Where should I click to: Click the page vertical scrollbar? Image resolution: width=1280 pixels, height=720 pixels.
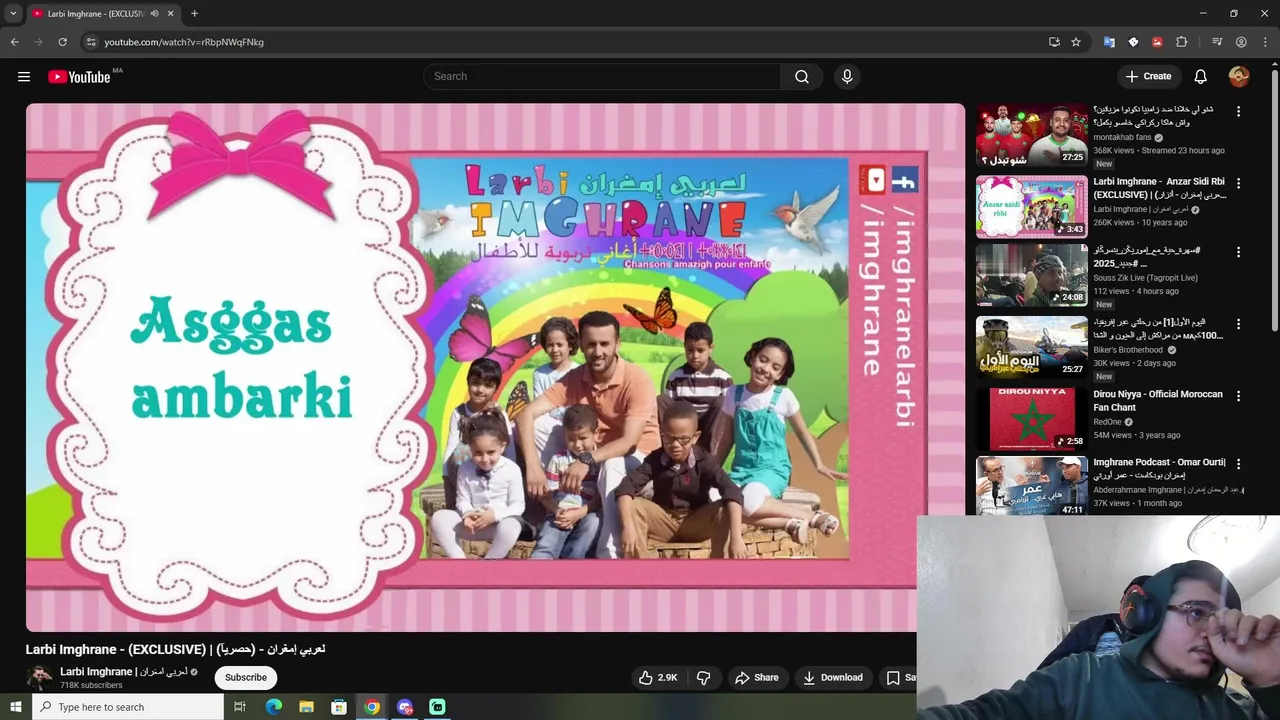pos(1274,200)
